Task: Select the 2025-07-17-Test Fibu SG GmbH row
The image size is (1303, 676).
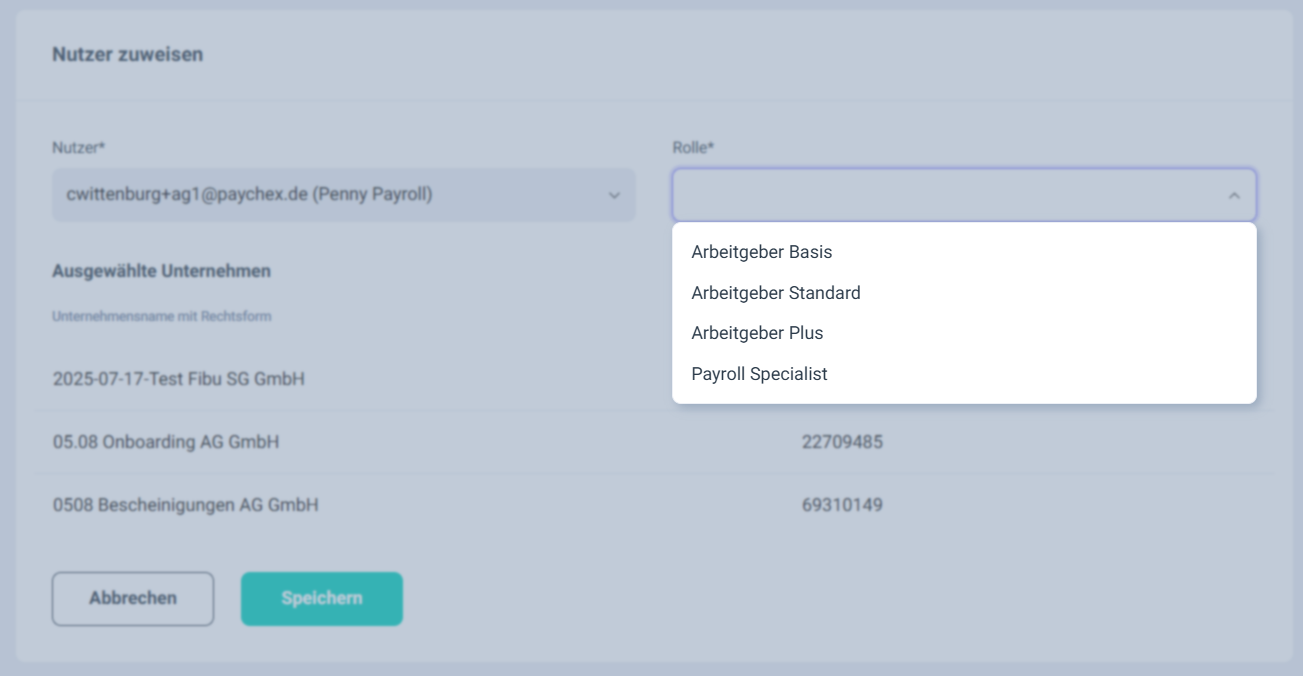Action: [x=179, y=379]
